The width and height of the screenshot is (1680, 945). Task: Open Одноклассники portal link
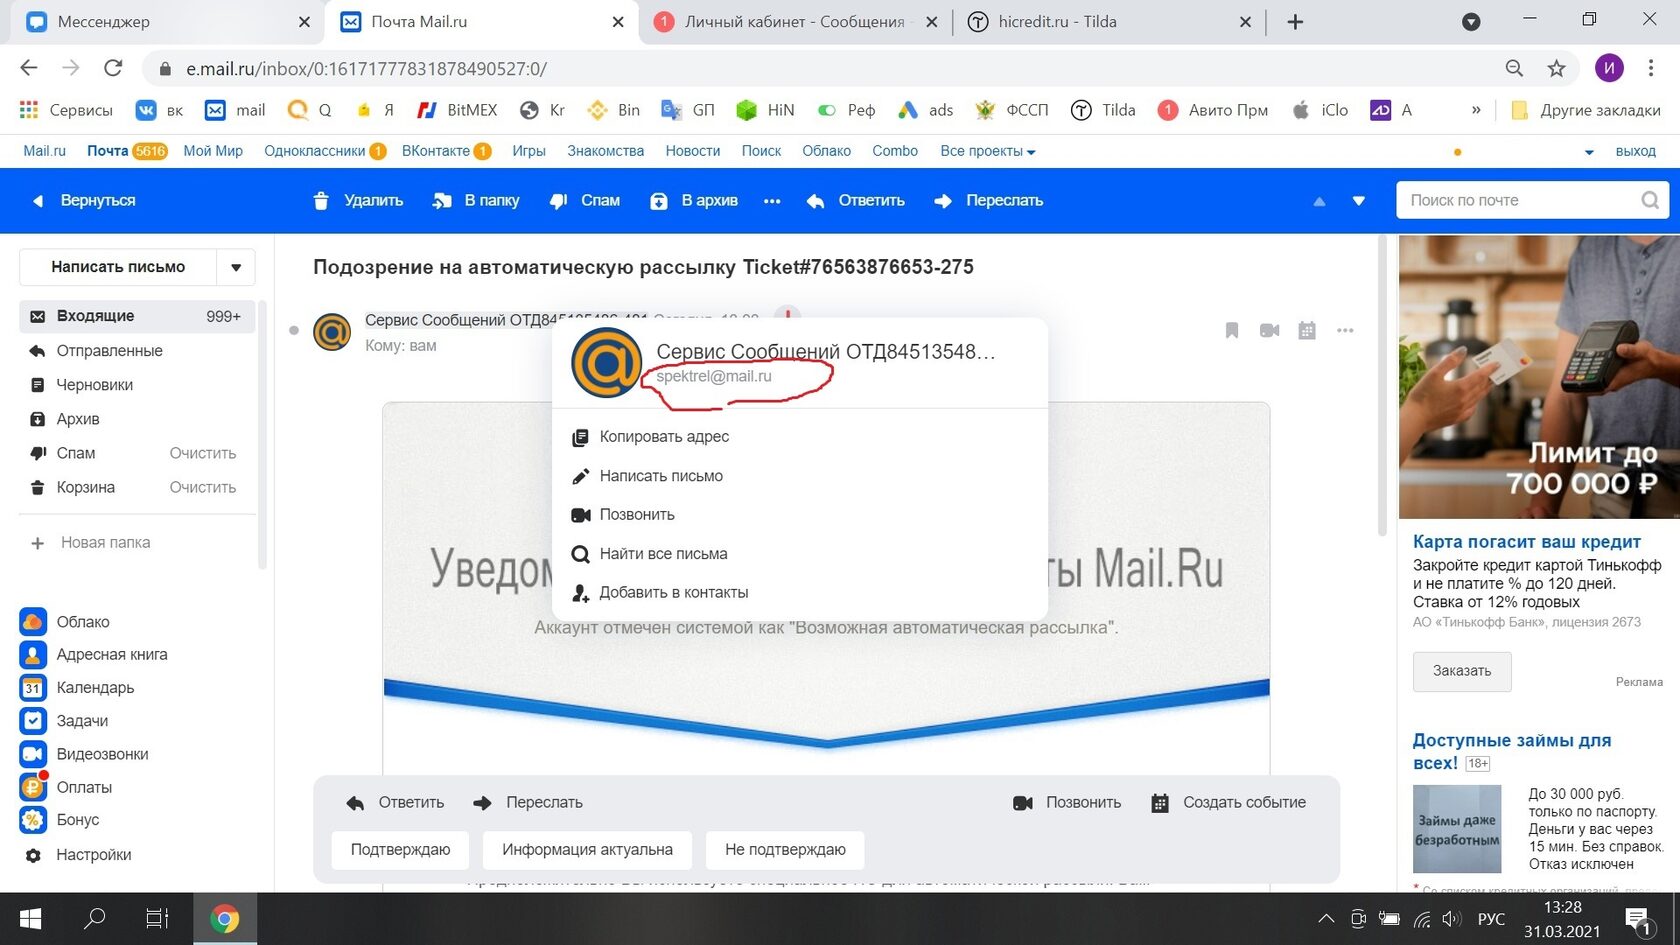315,151
